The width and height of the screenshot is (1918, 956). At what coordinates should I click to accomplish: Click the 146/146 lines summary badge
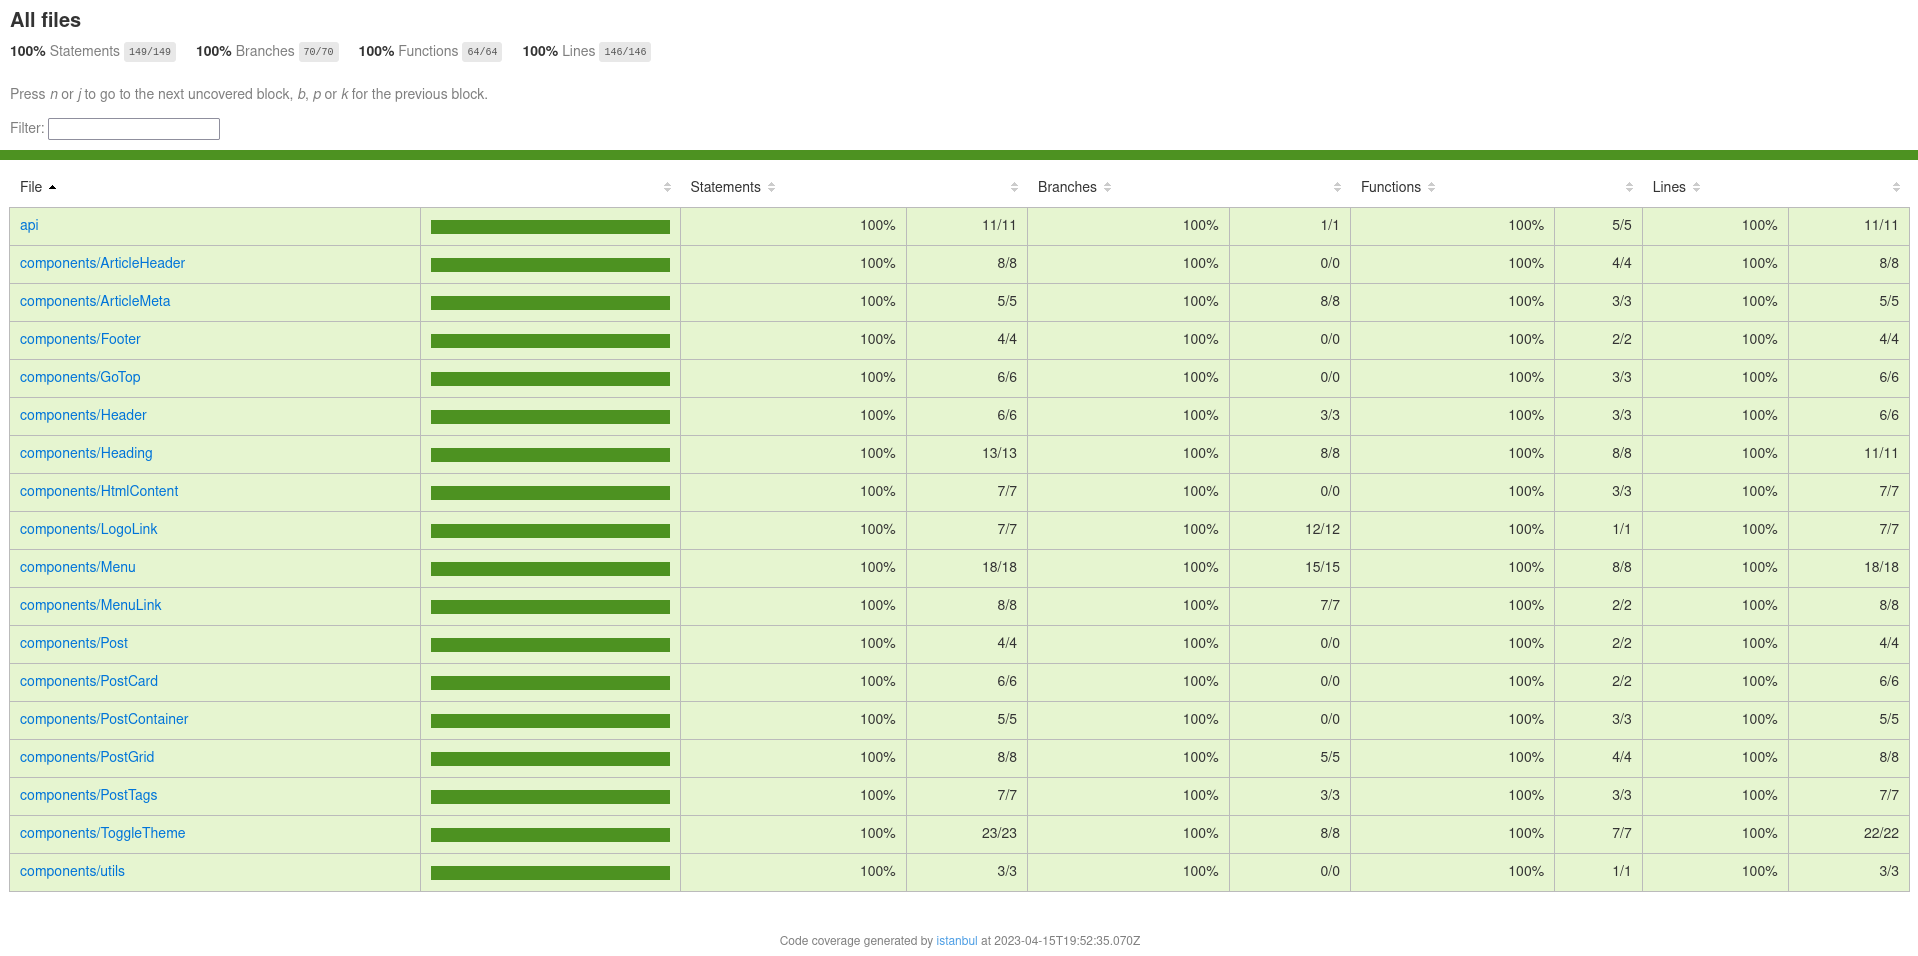(625, 52)
